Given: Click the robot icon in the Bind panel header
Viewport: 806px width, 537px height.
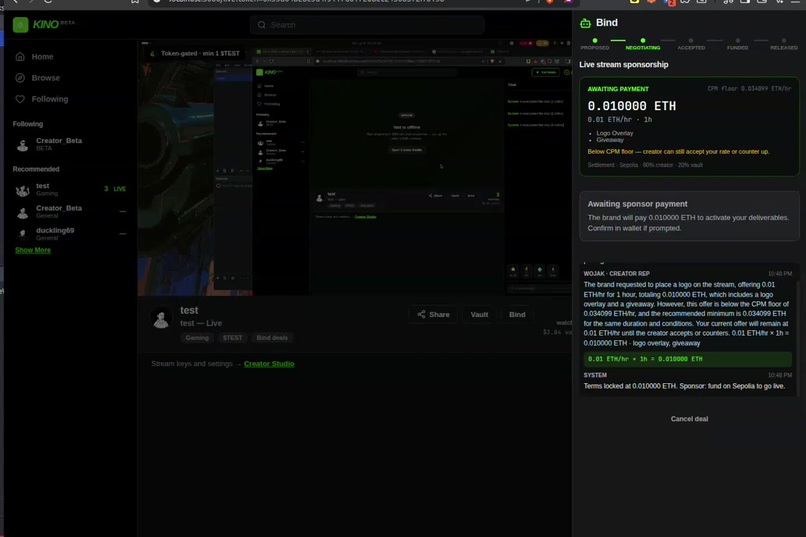Looking at the screenshot, I should click(585, 23).
